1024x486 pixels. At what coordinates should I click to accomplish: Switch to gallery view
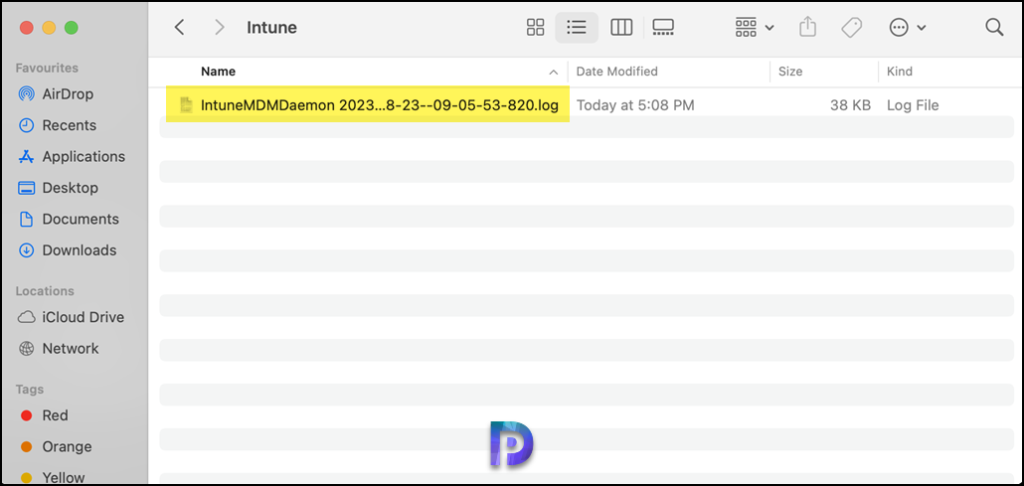coord(663,27)
